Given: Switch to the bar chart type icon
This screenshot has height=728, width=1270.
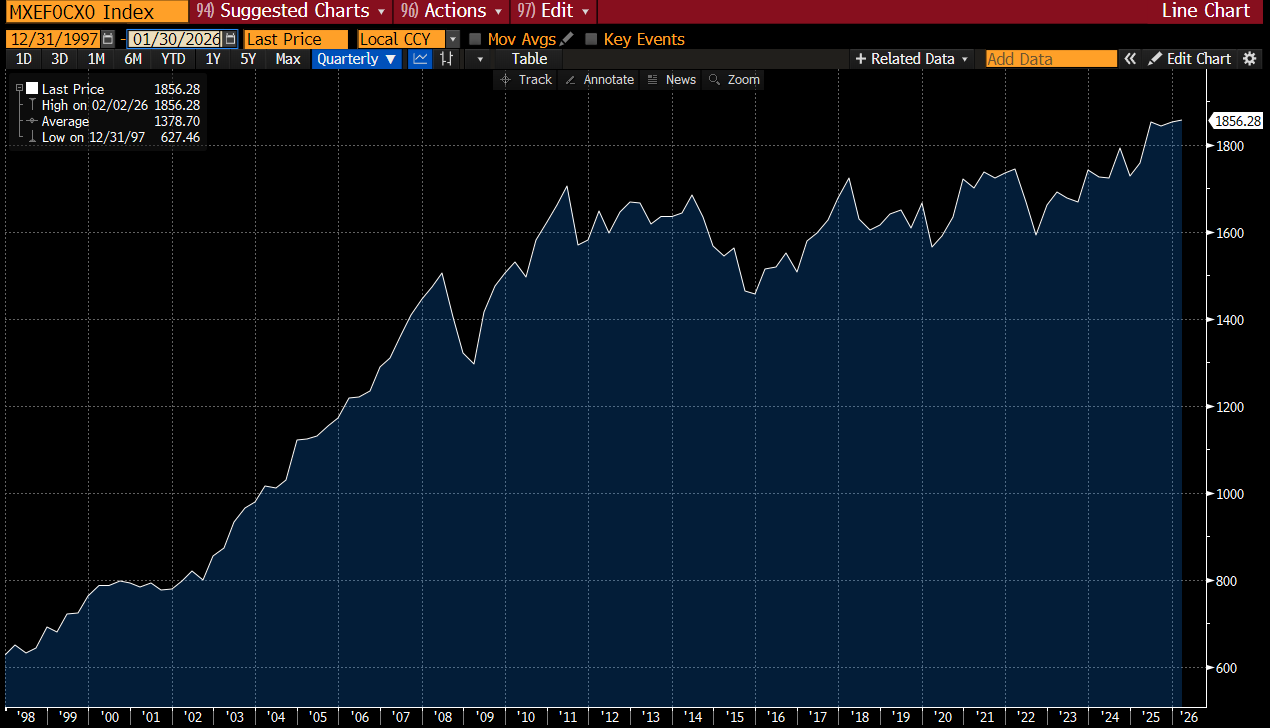Looking at the screenshot, I should click(x=447, y=59).
